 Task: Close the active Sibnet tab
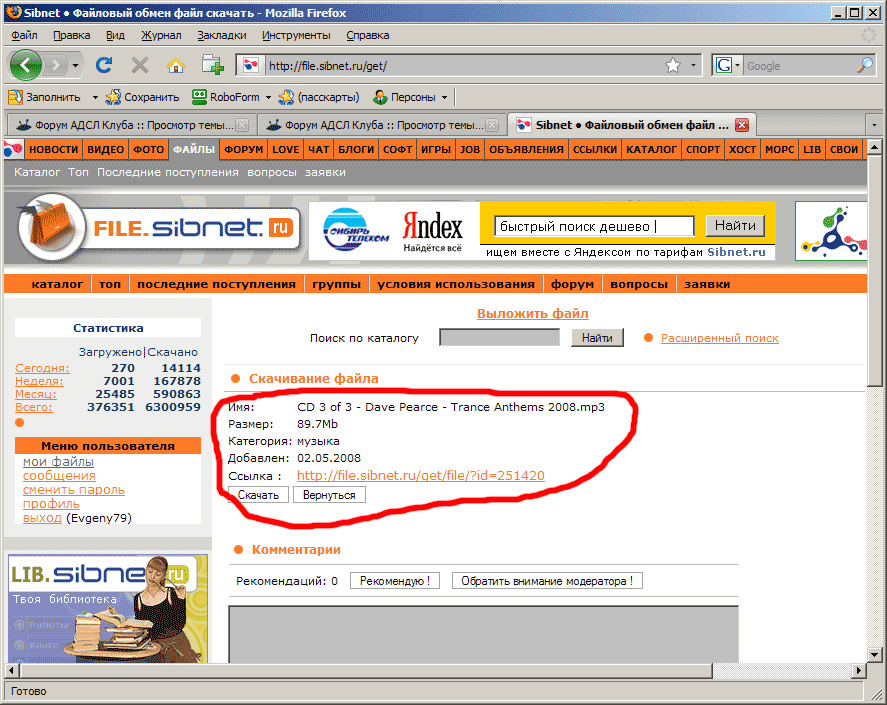pyautogui.click(x=742, y=125)
